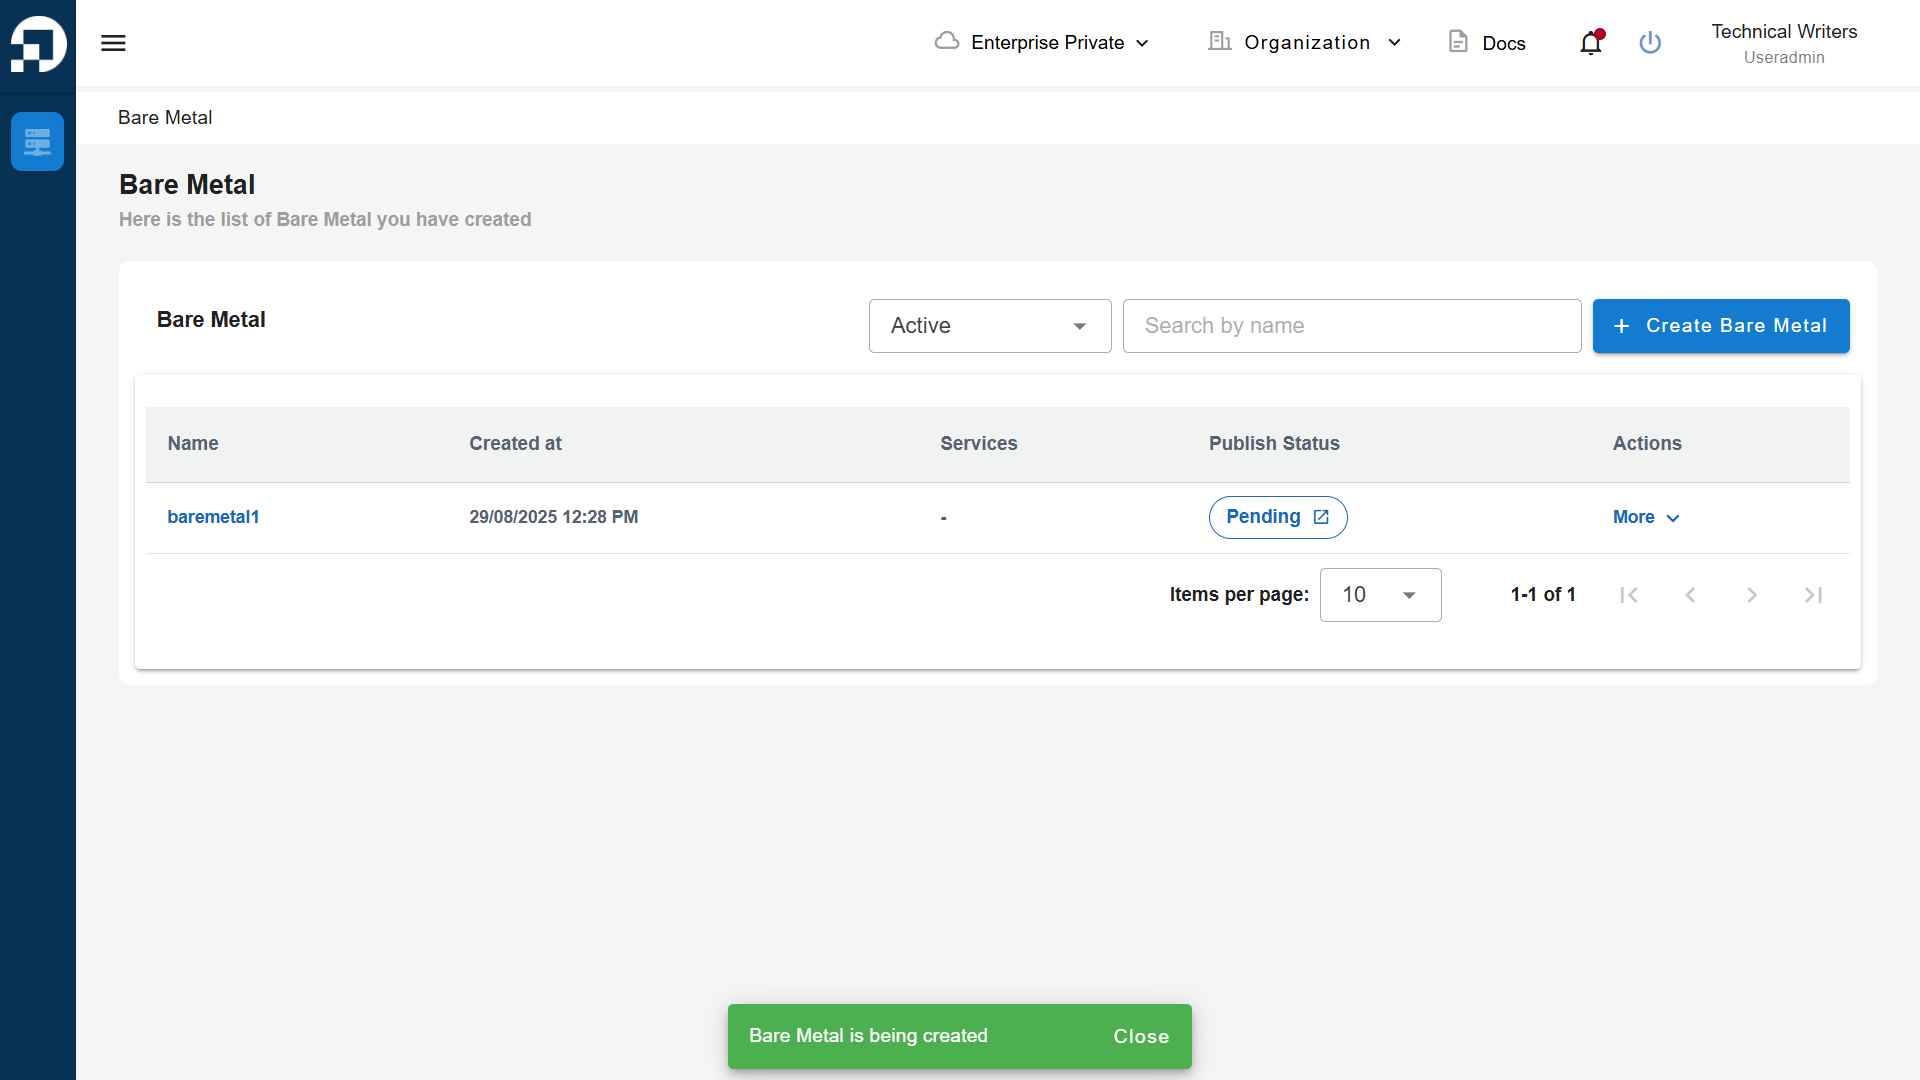Expand the Enterprise Private dropdown
1920x1080 pixels.
(1042, 42)
